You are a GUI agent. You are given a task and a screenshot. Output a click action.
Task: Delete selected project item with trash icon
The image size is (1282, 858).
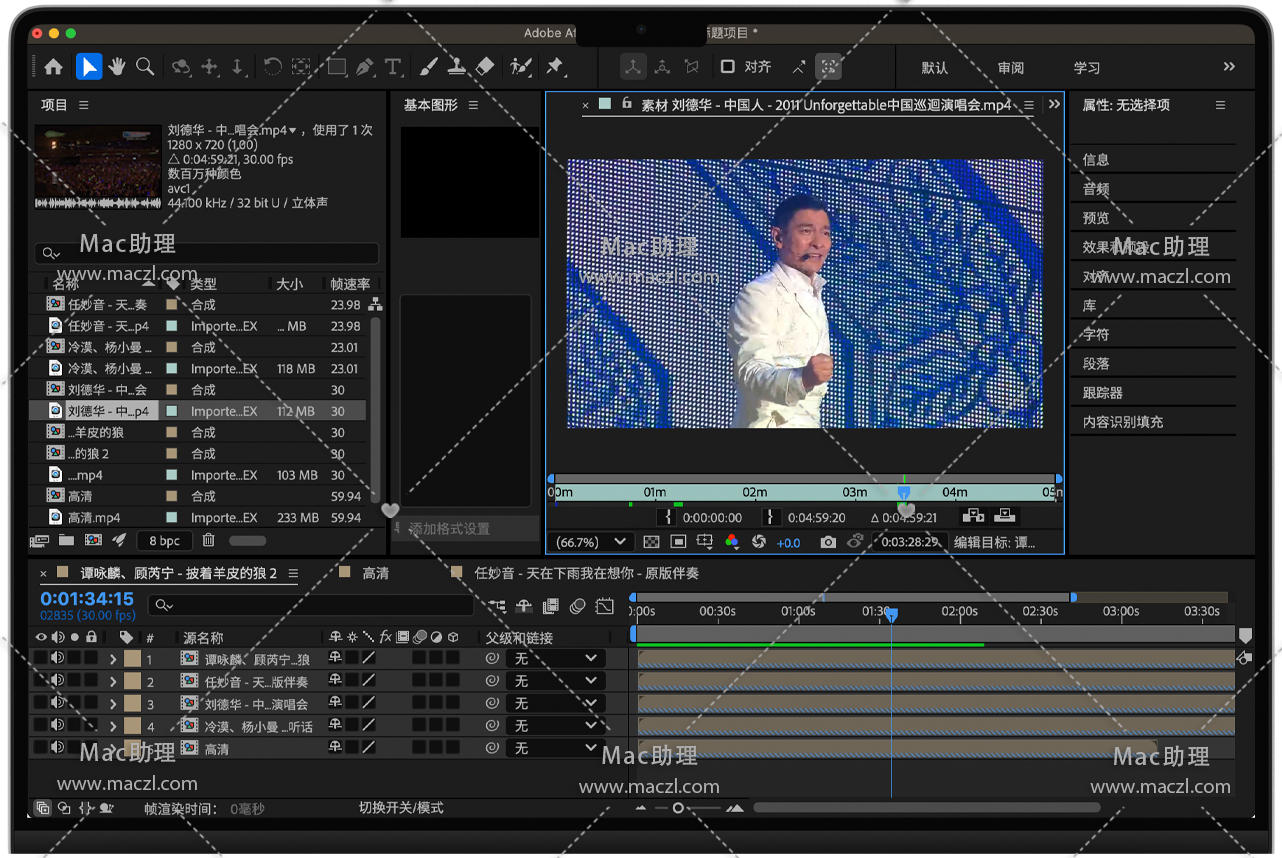(x=208, y=541)
